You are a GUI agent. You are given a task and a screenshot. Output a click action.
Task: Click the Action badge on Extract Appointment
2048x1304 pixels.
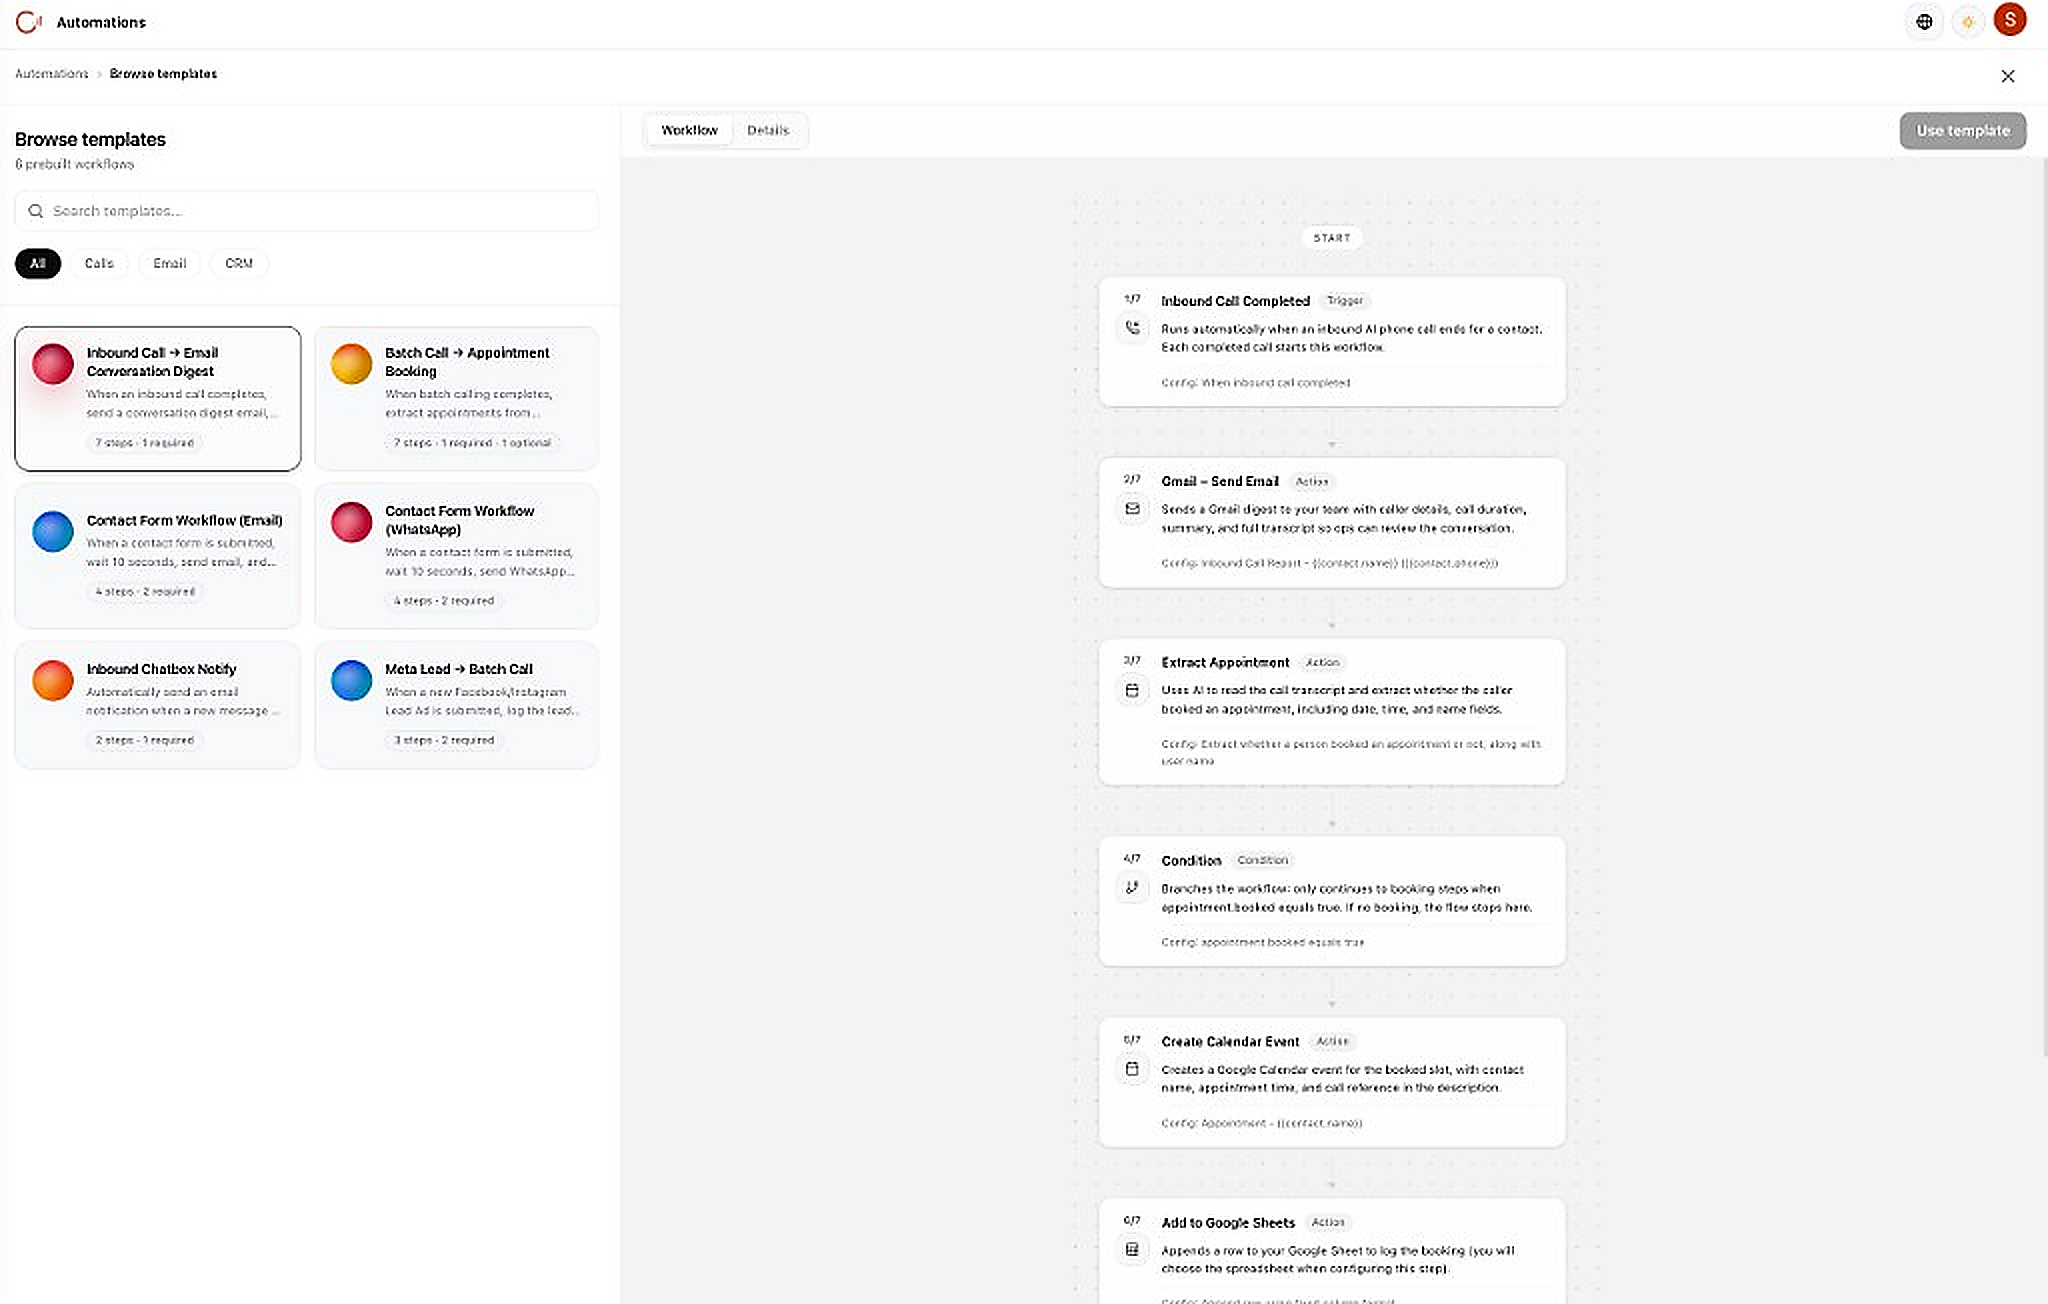1322,663
